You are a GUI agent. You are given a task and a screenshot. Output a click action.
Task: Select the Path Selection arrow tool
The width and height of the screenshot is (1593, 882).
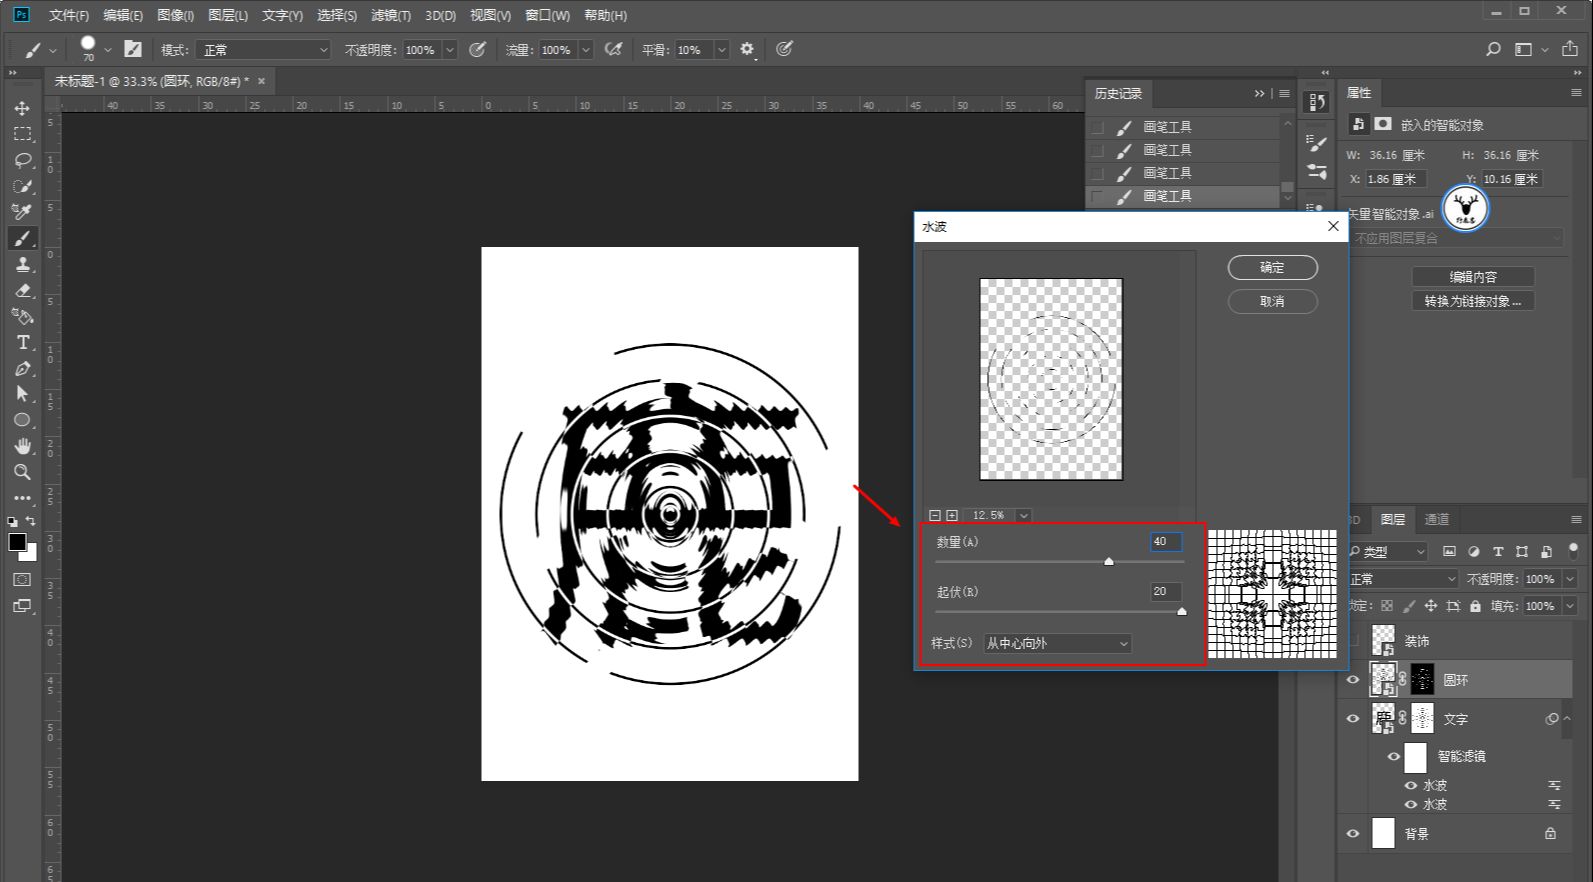point(22,394)
